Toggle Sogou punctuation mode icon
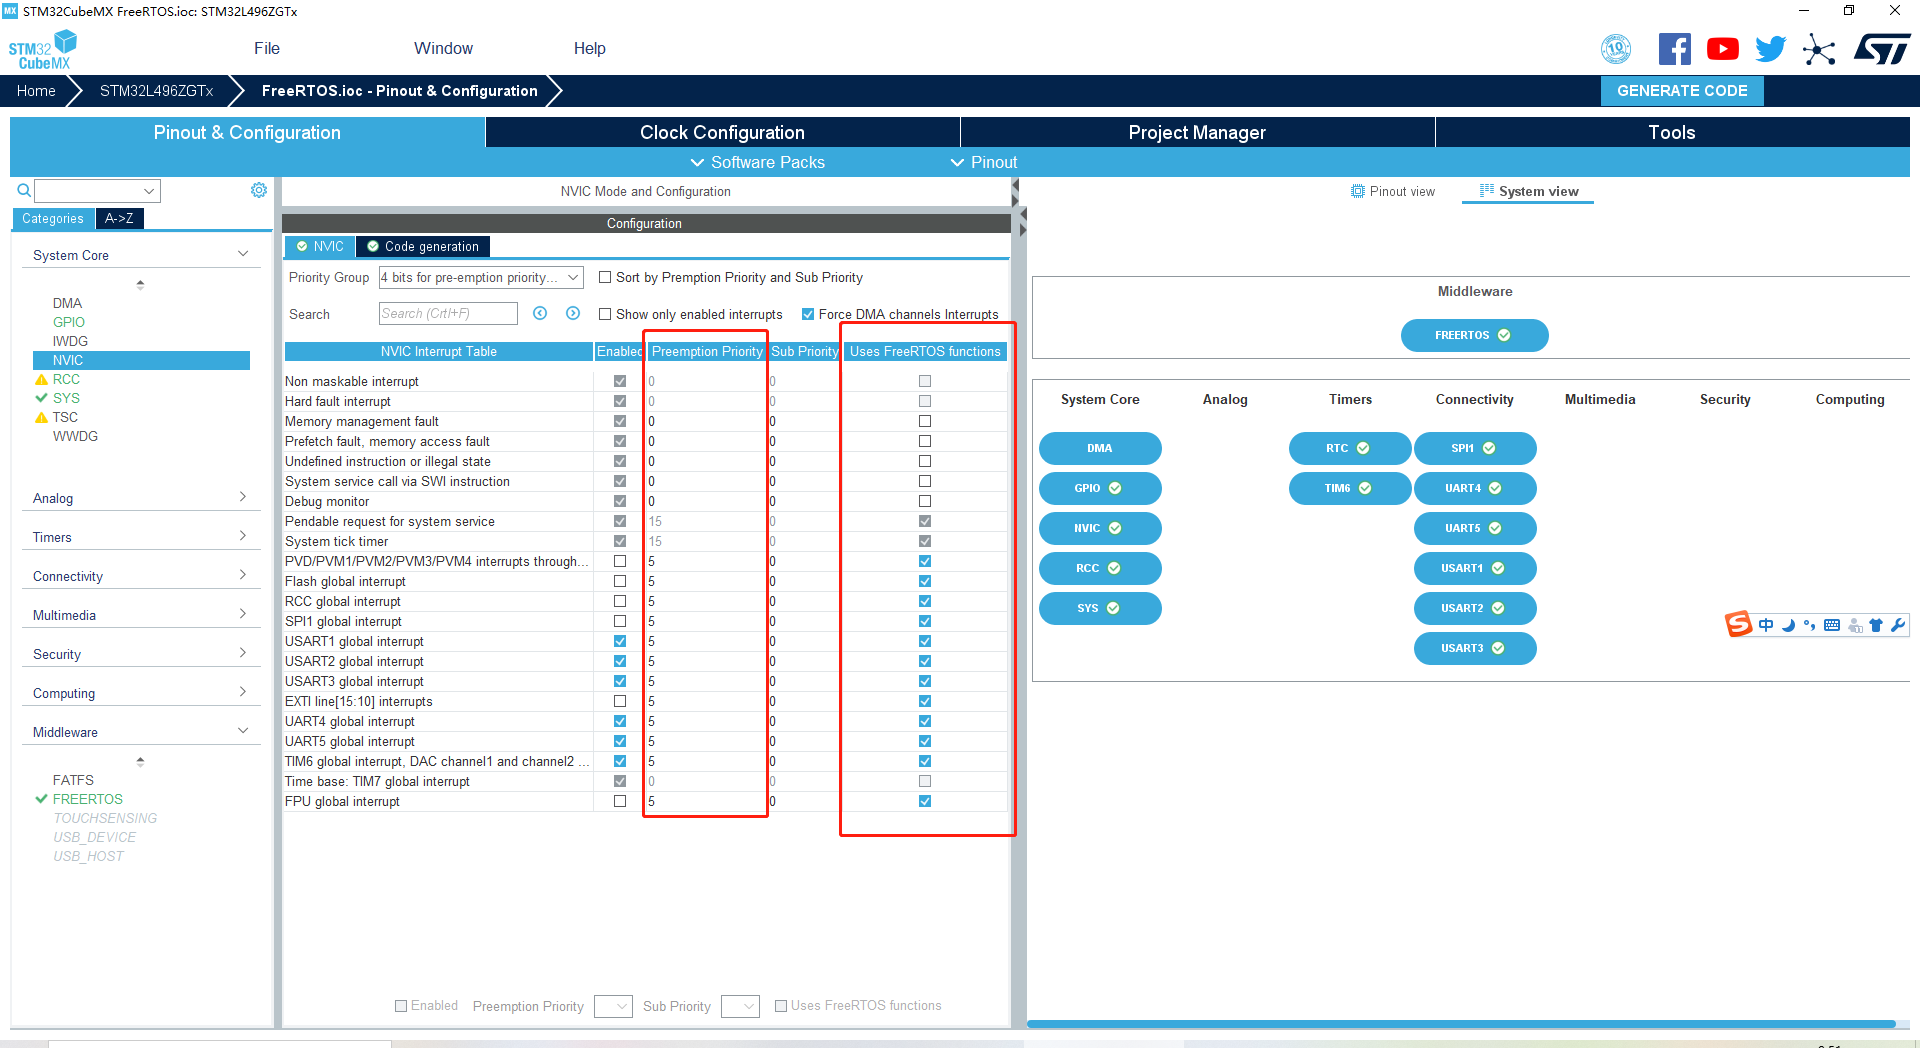This screenshot has height=1048, width=1920. coord(1810,625)
